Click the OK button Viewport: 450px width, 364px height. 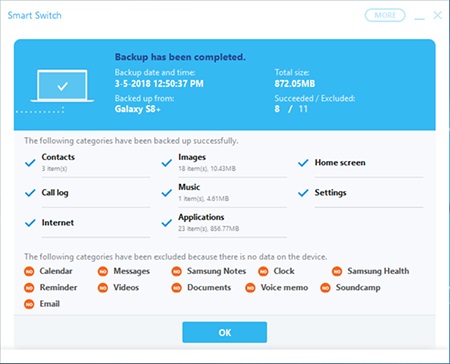(224, 332)
